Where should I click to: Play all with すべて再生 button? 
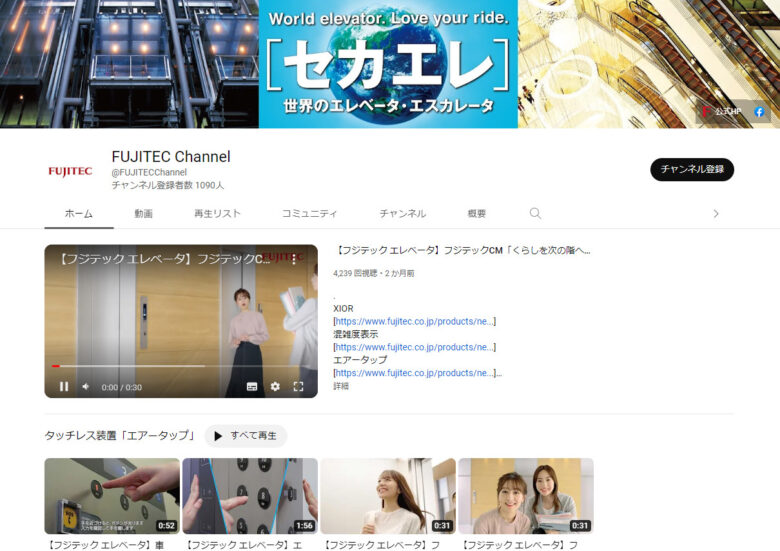(246, 436)
